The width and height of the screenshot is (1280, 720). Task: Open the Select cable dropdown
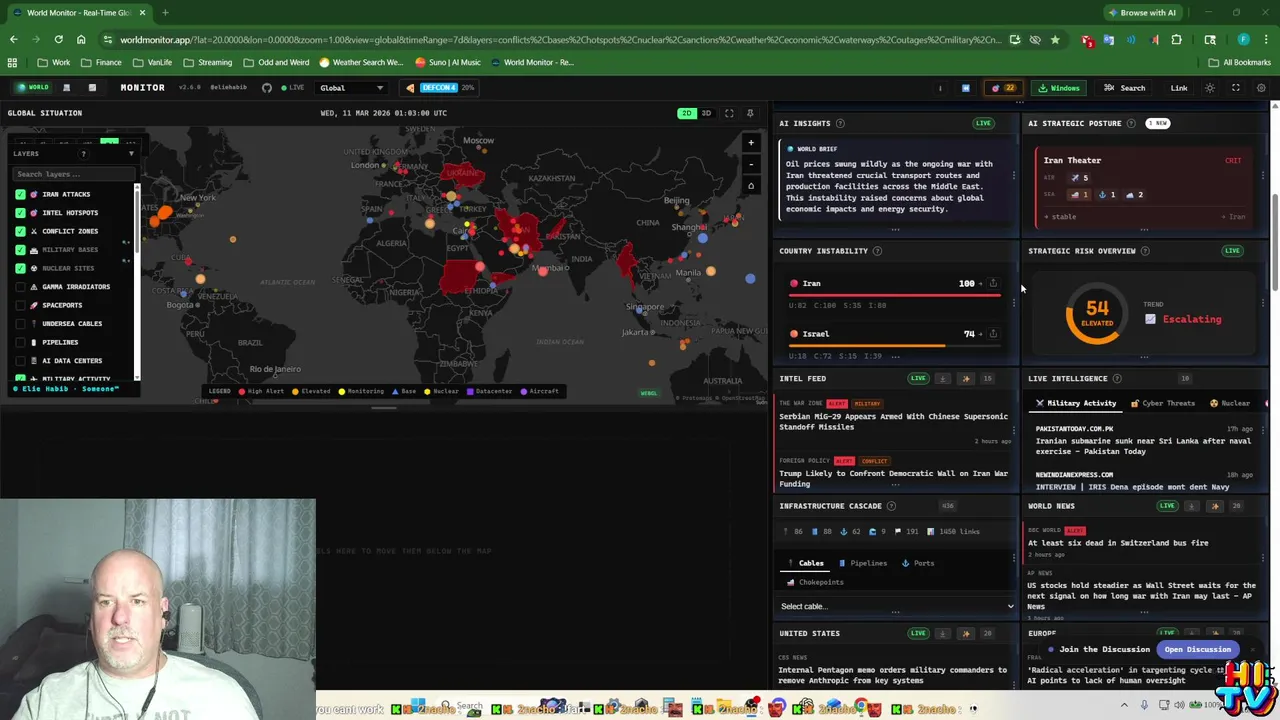896,606
